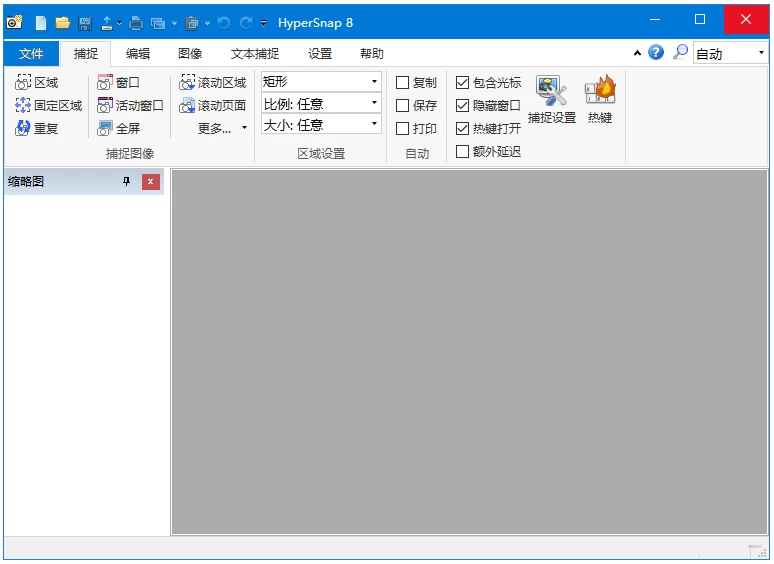Image resolution: width=774 pixels, height=564 pixels.
Task: Capture 全屏 full screen
Action: (x=118, y=129)
